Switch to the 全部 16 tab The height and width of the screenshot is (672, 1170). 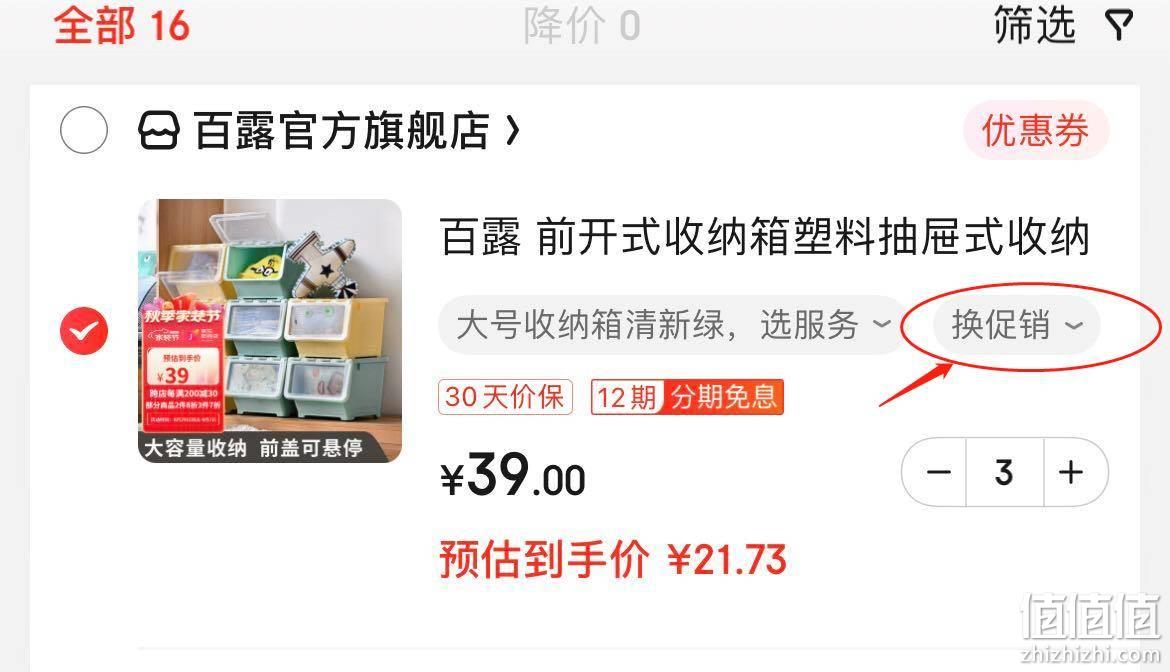[122, 25]
